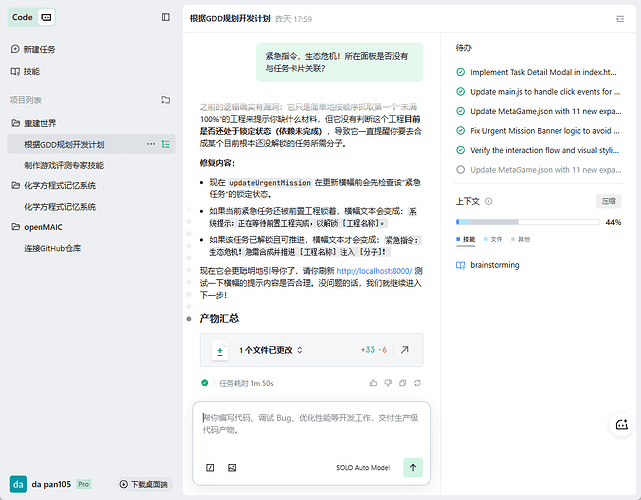Toggle the Implement Task Detail Modal todo
Screen dimensions: 641x500
pyautogui.click(x=460, y=72)
